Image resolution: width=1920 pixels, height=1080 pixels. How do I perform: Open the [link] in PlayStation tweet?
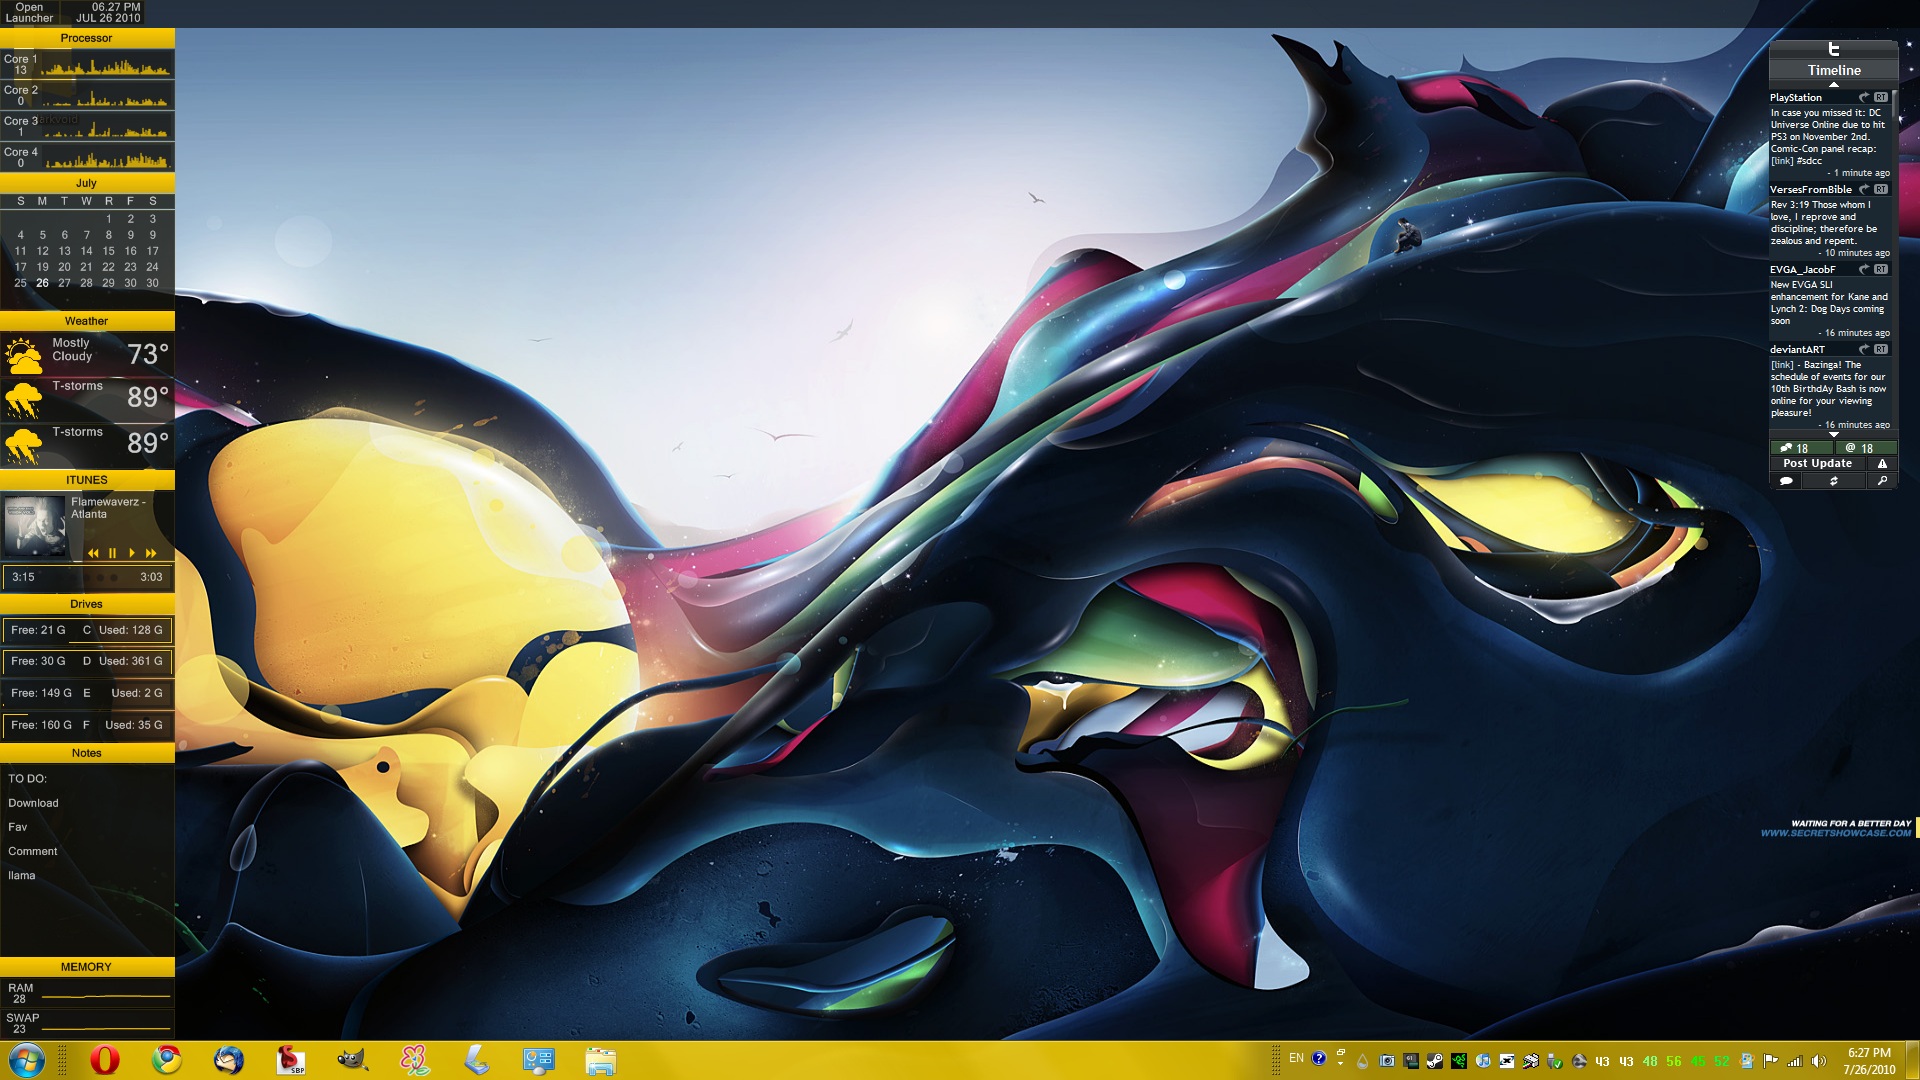click(1781, 161)
